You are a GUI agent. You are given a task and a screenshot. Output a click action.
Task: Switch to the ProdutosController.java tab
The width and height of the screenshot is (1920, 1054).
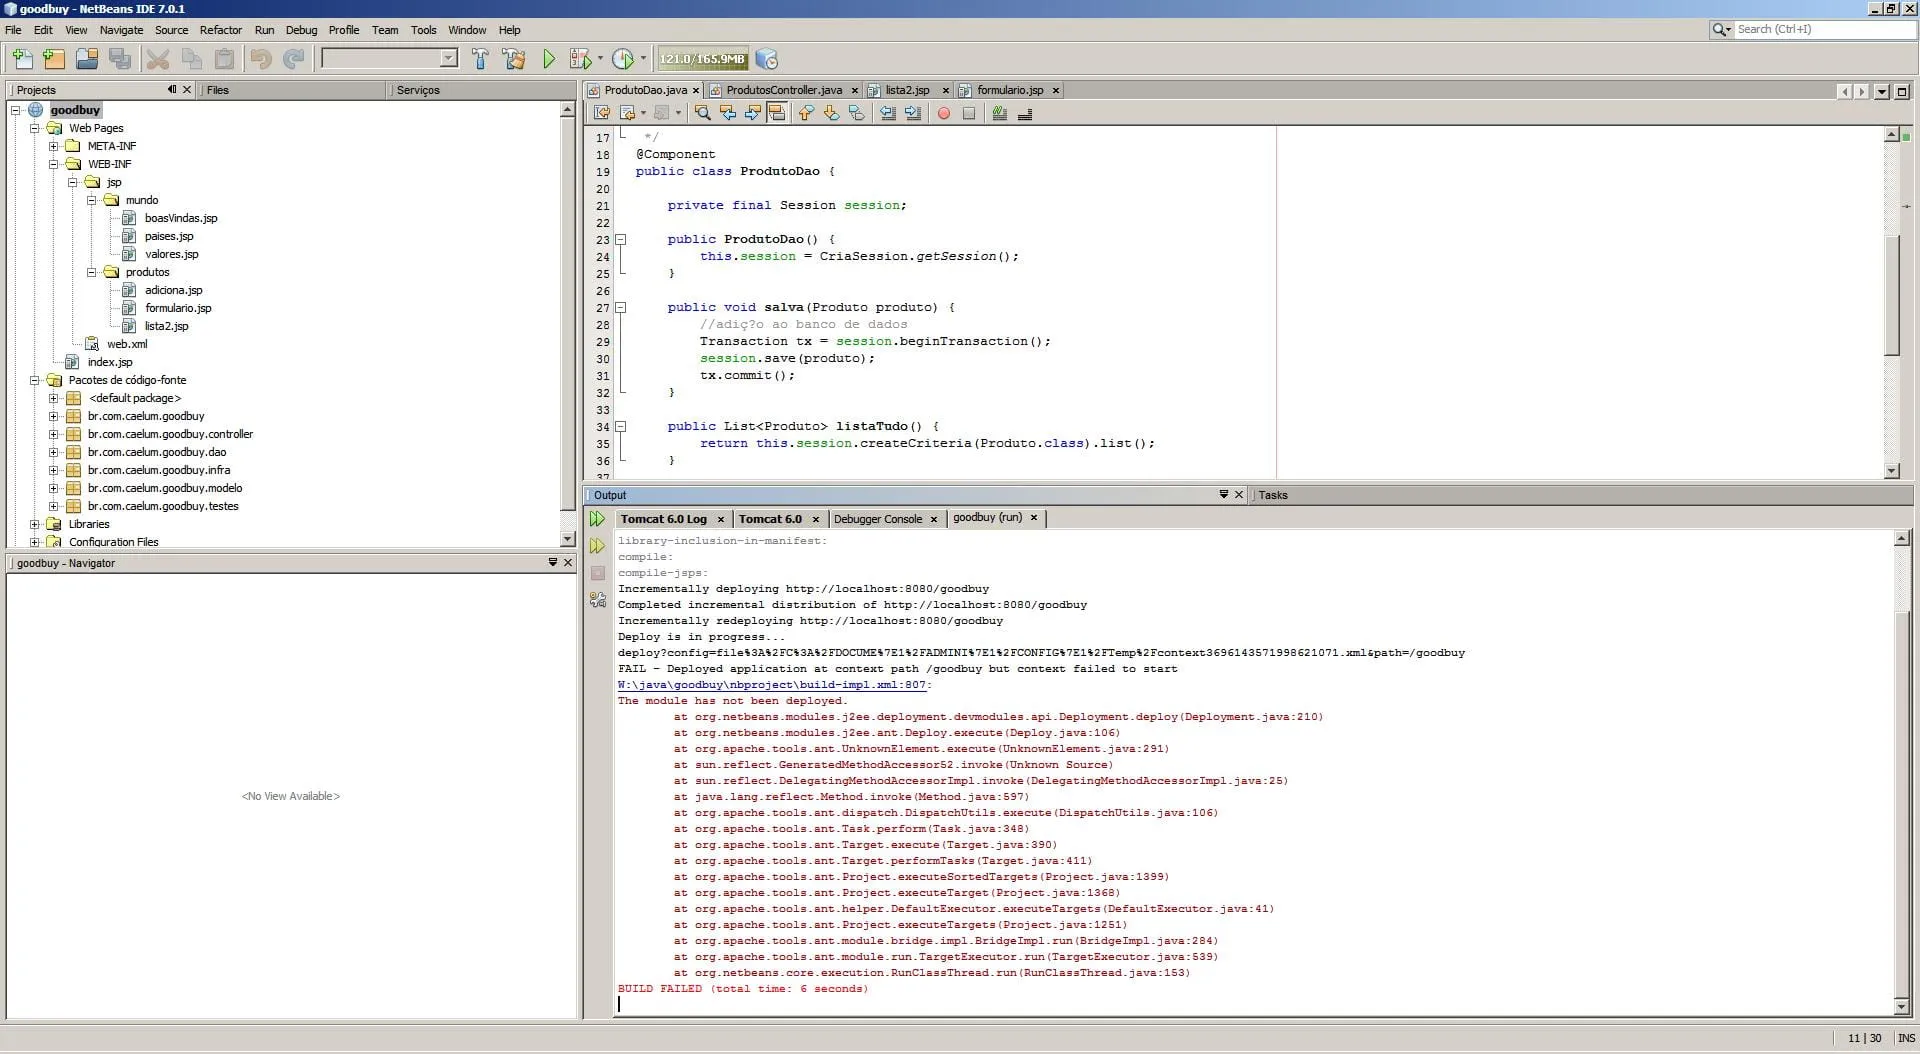[x=783, y=90]
